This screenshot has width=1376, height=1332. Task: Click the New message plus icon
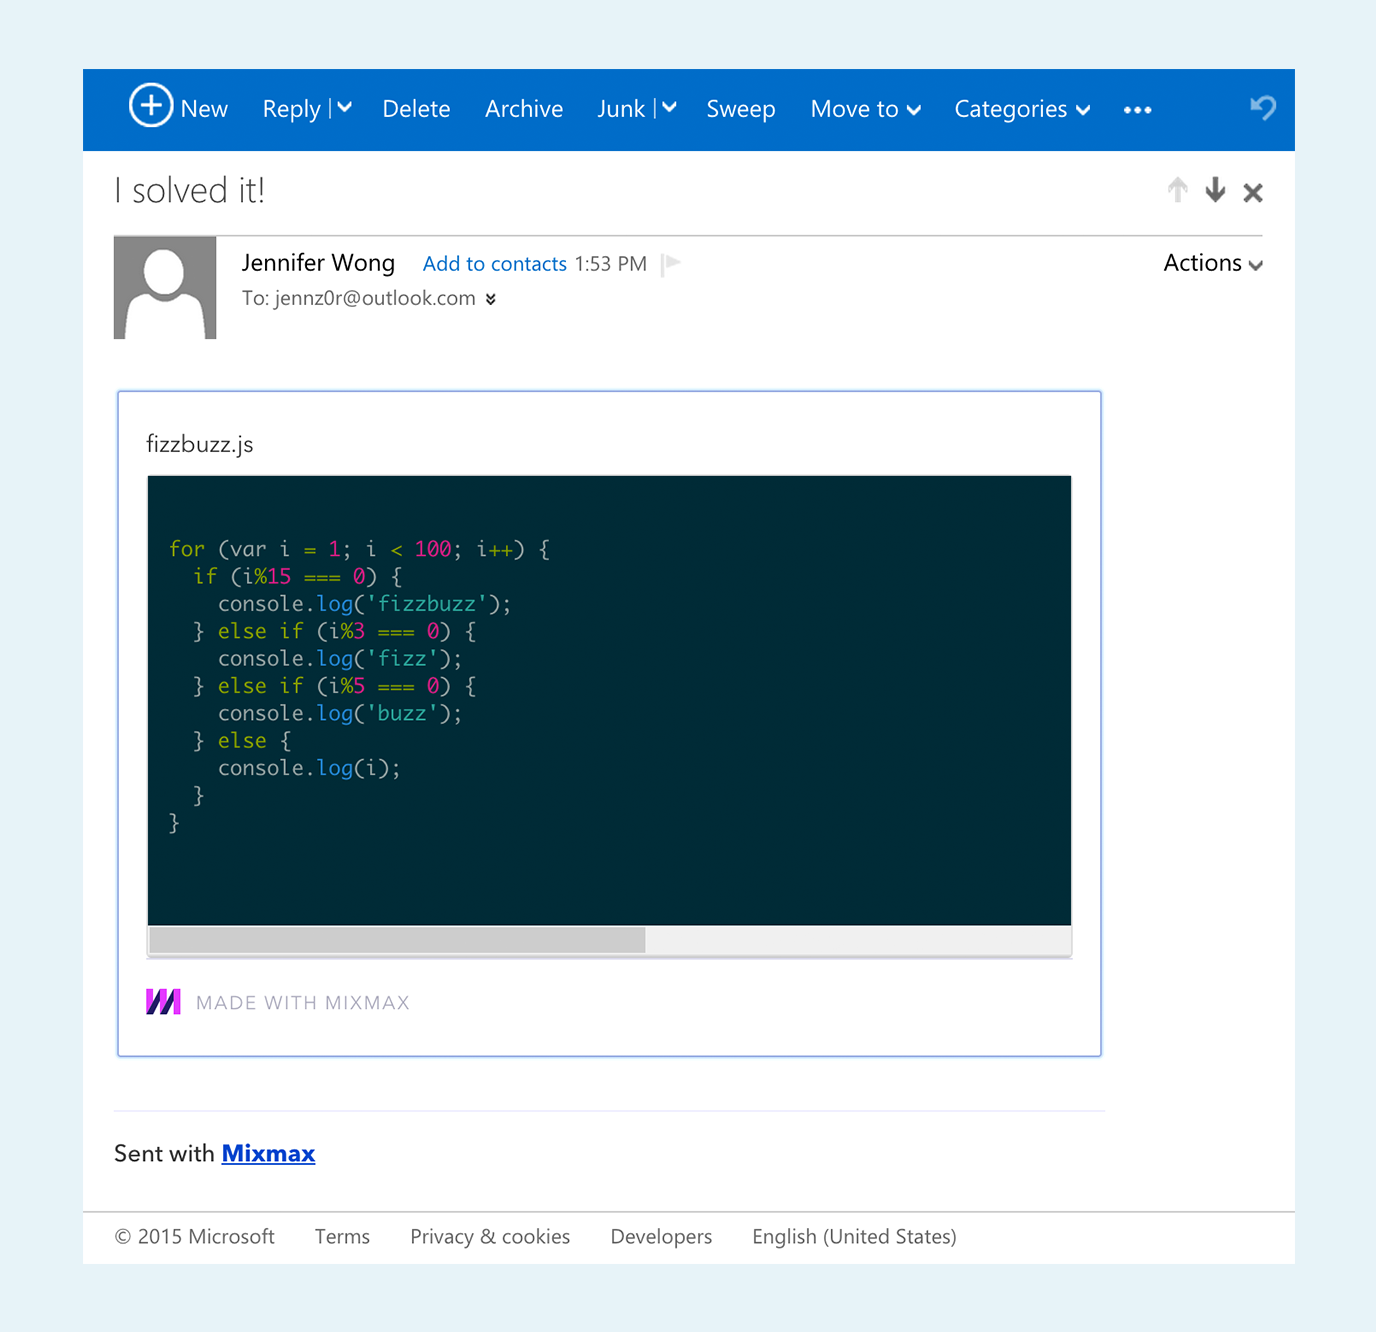151,106
